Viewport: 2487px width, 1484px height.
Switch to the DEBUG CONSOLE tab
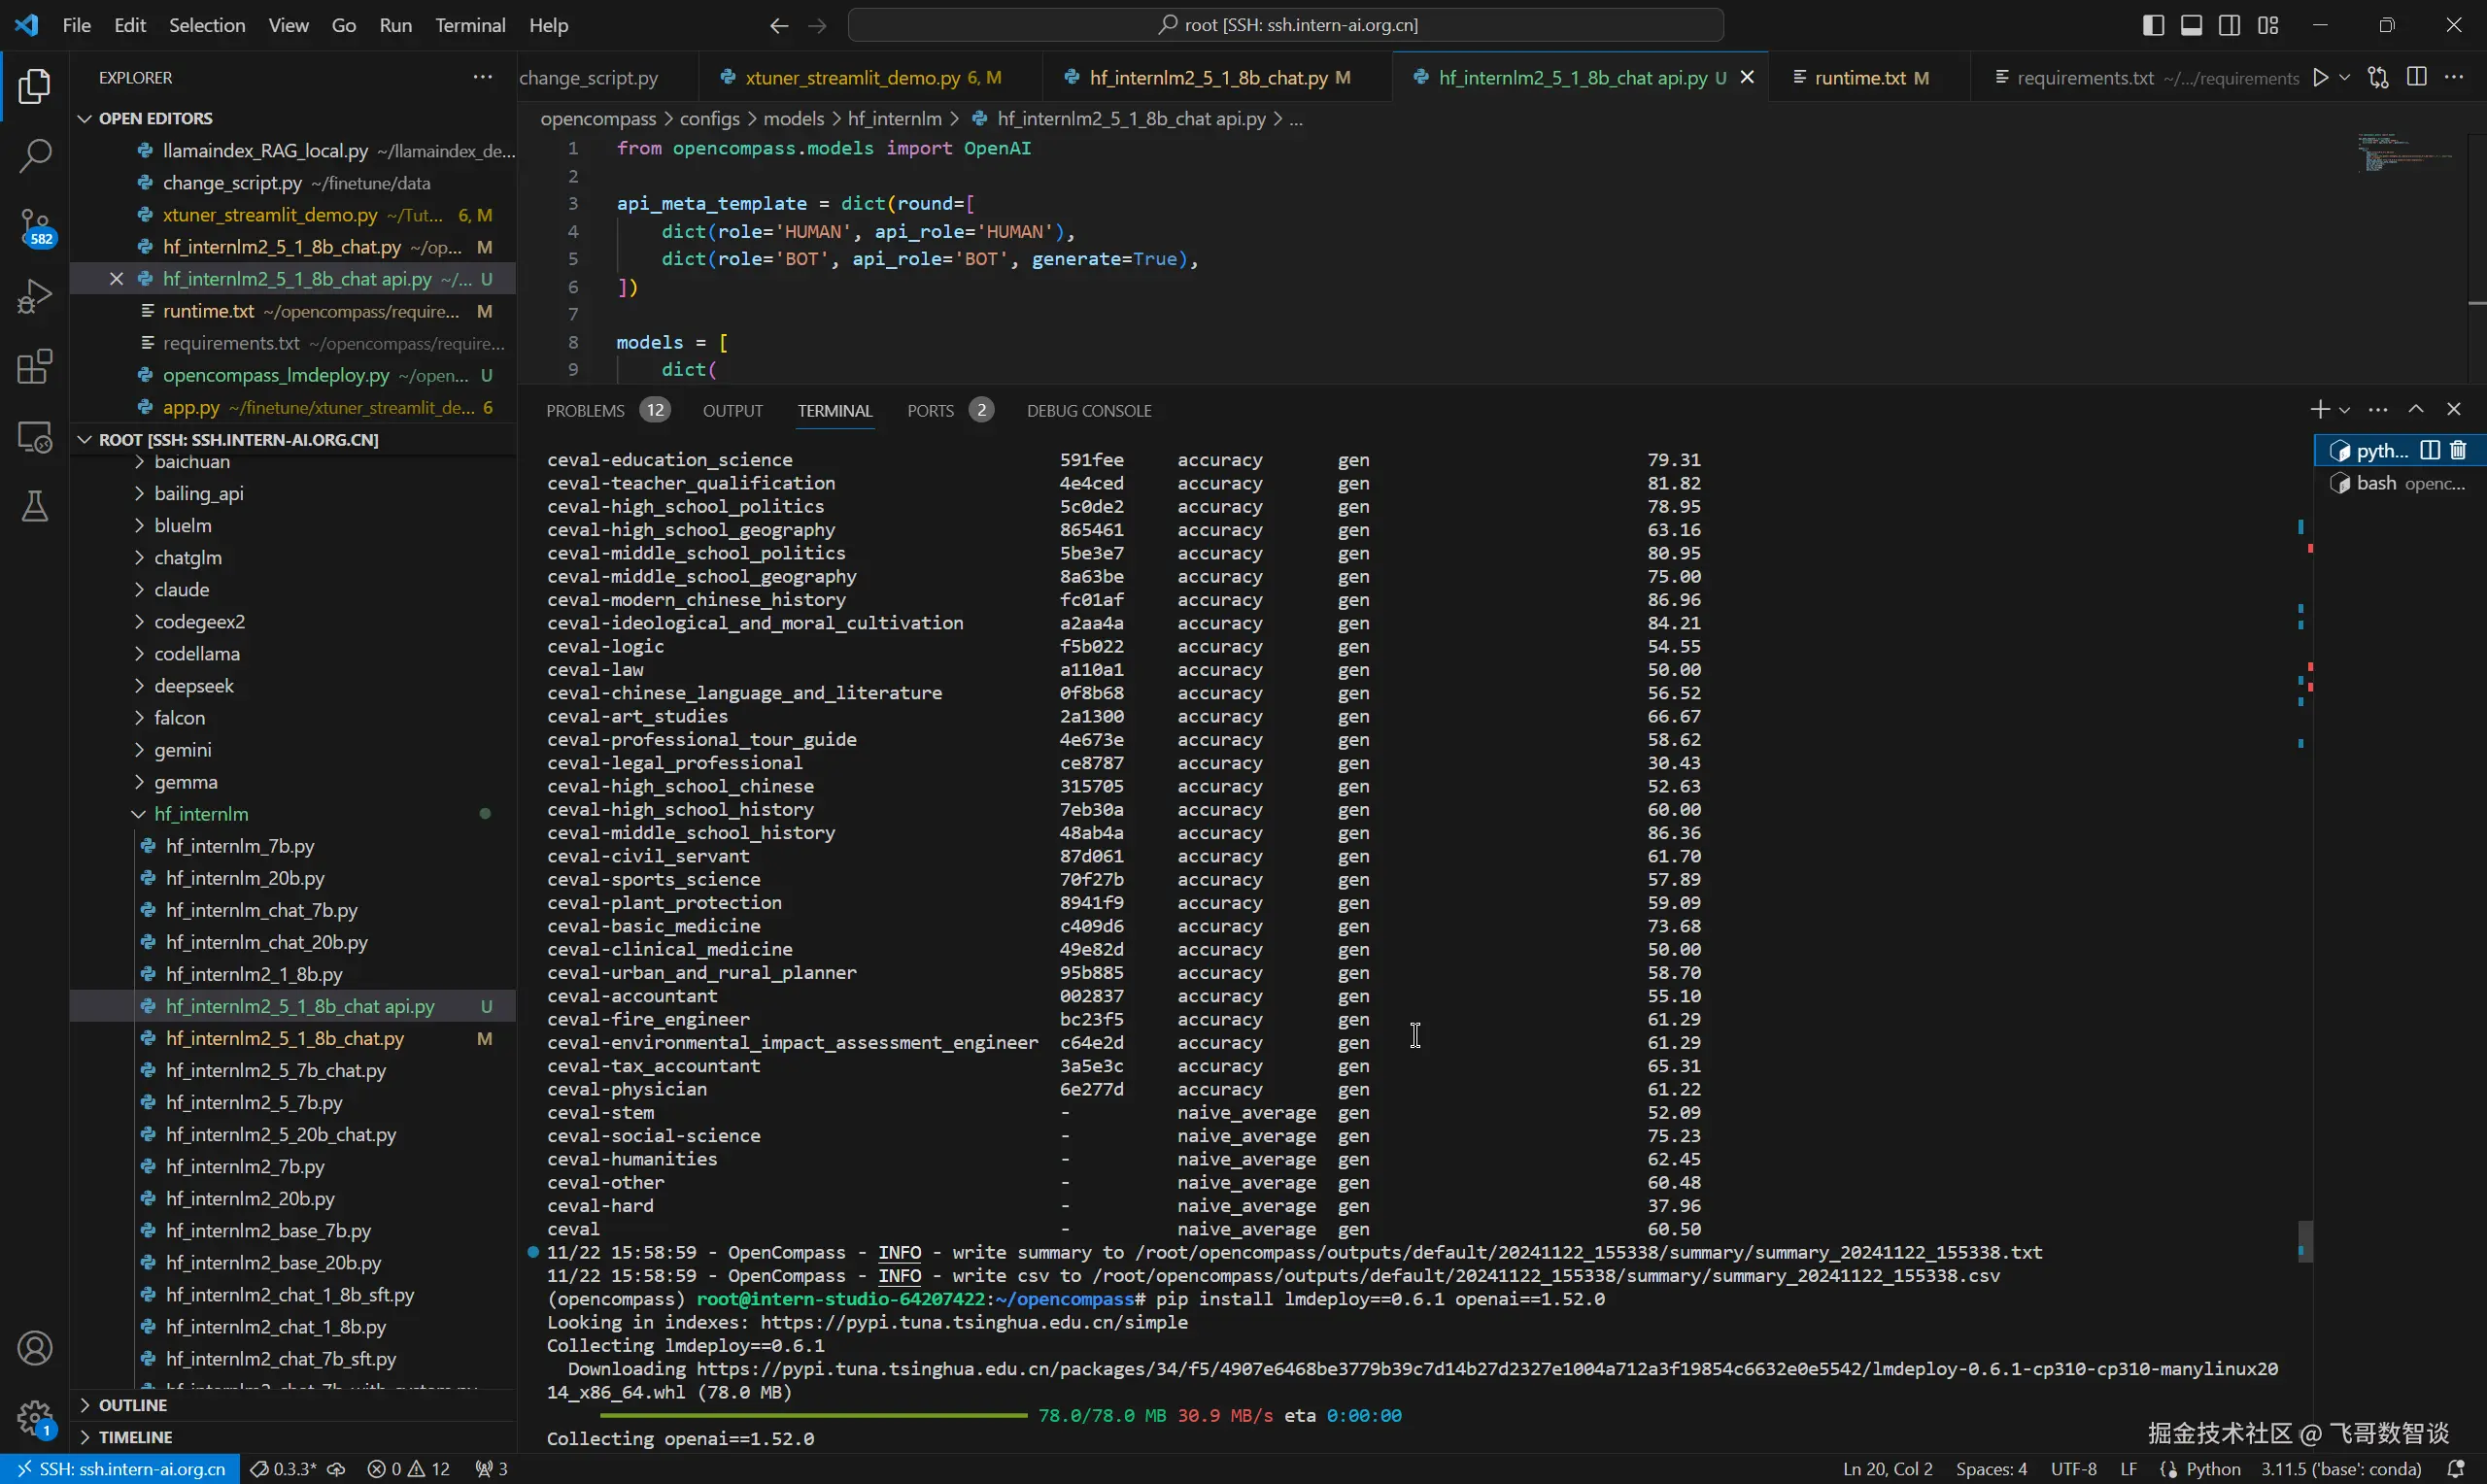click(x=1088, y=411)
